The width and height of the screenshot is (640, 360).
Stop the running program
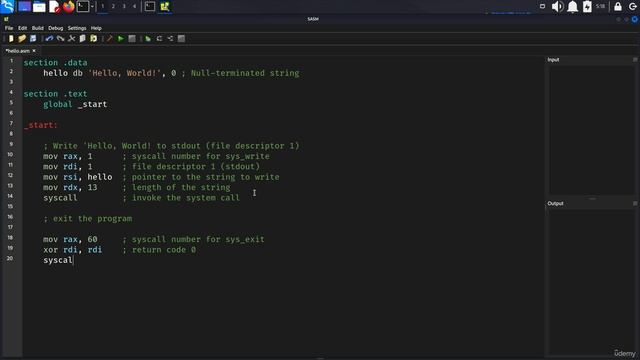pos(132,38)
